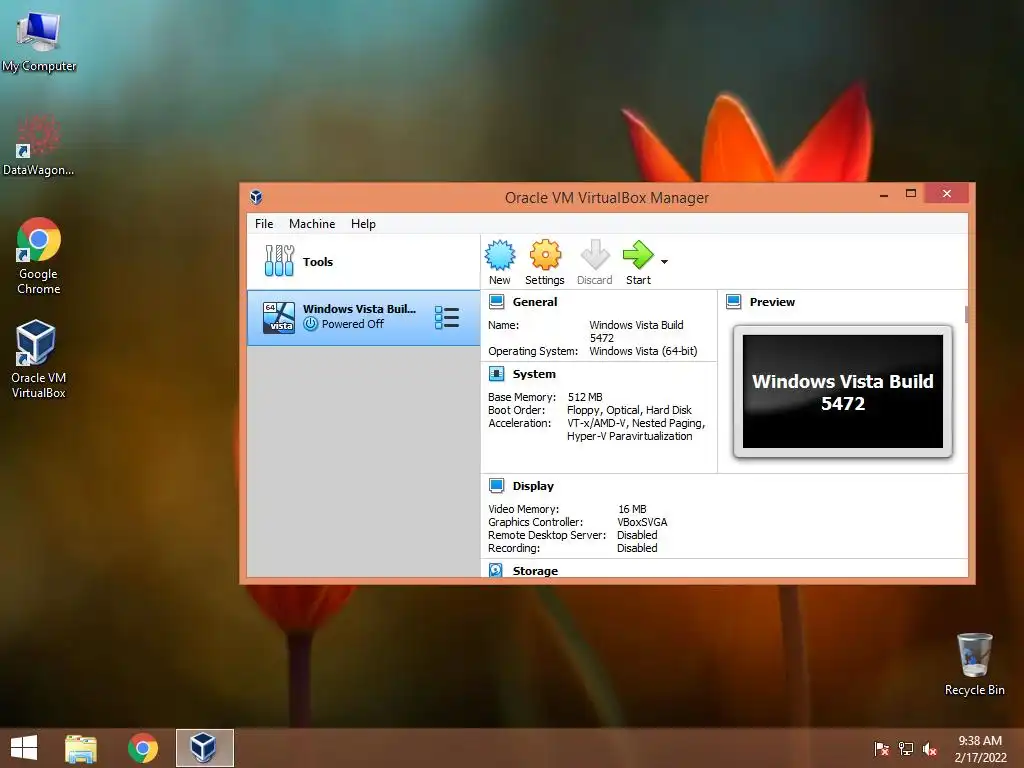Maximize the VirtualBox Manager window
Screen dimensions: 1024x768
911,193
